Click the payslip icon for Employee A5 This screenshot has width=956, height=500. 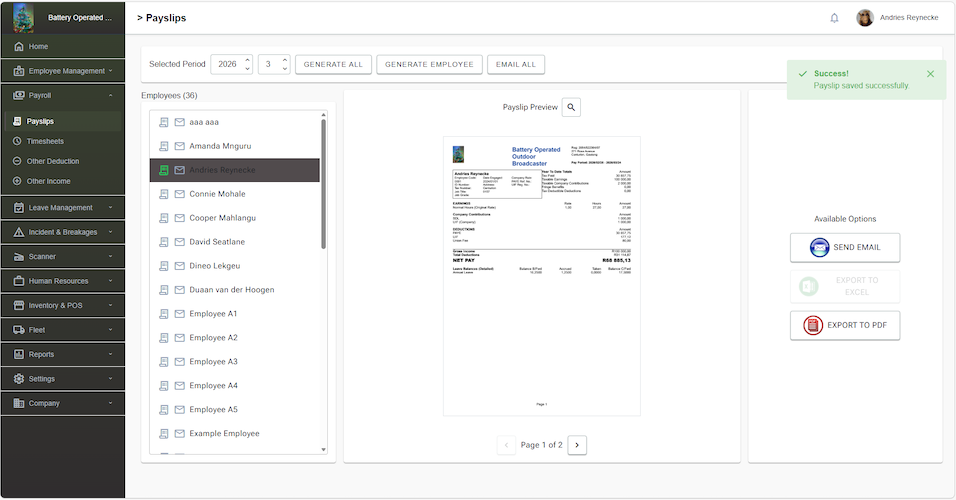pyautogui.click(x=163, y=410)
